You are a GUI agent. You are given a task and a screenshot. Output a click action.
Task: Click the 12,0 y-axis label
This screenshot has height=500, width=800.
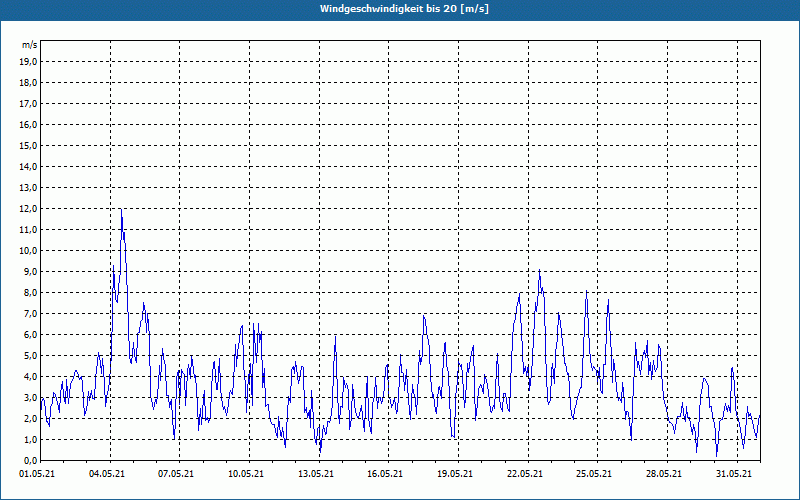[x=29, y=209]
